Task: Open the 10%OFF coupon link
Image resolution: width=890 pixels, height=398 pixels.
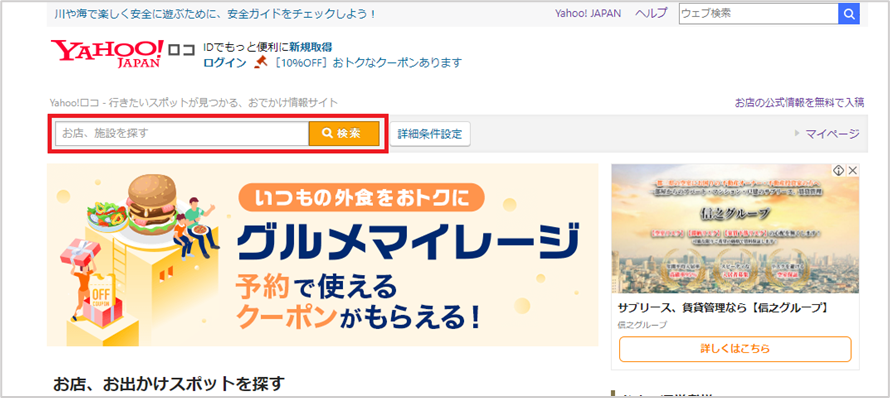Action: pyautogui.click(x=367, y=62)
